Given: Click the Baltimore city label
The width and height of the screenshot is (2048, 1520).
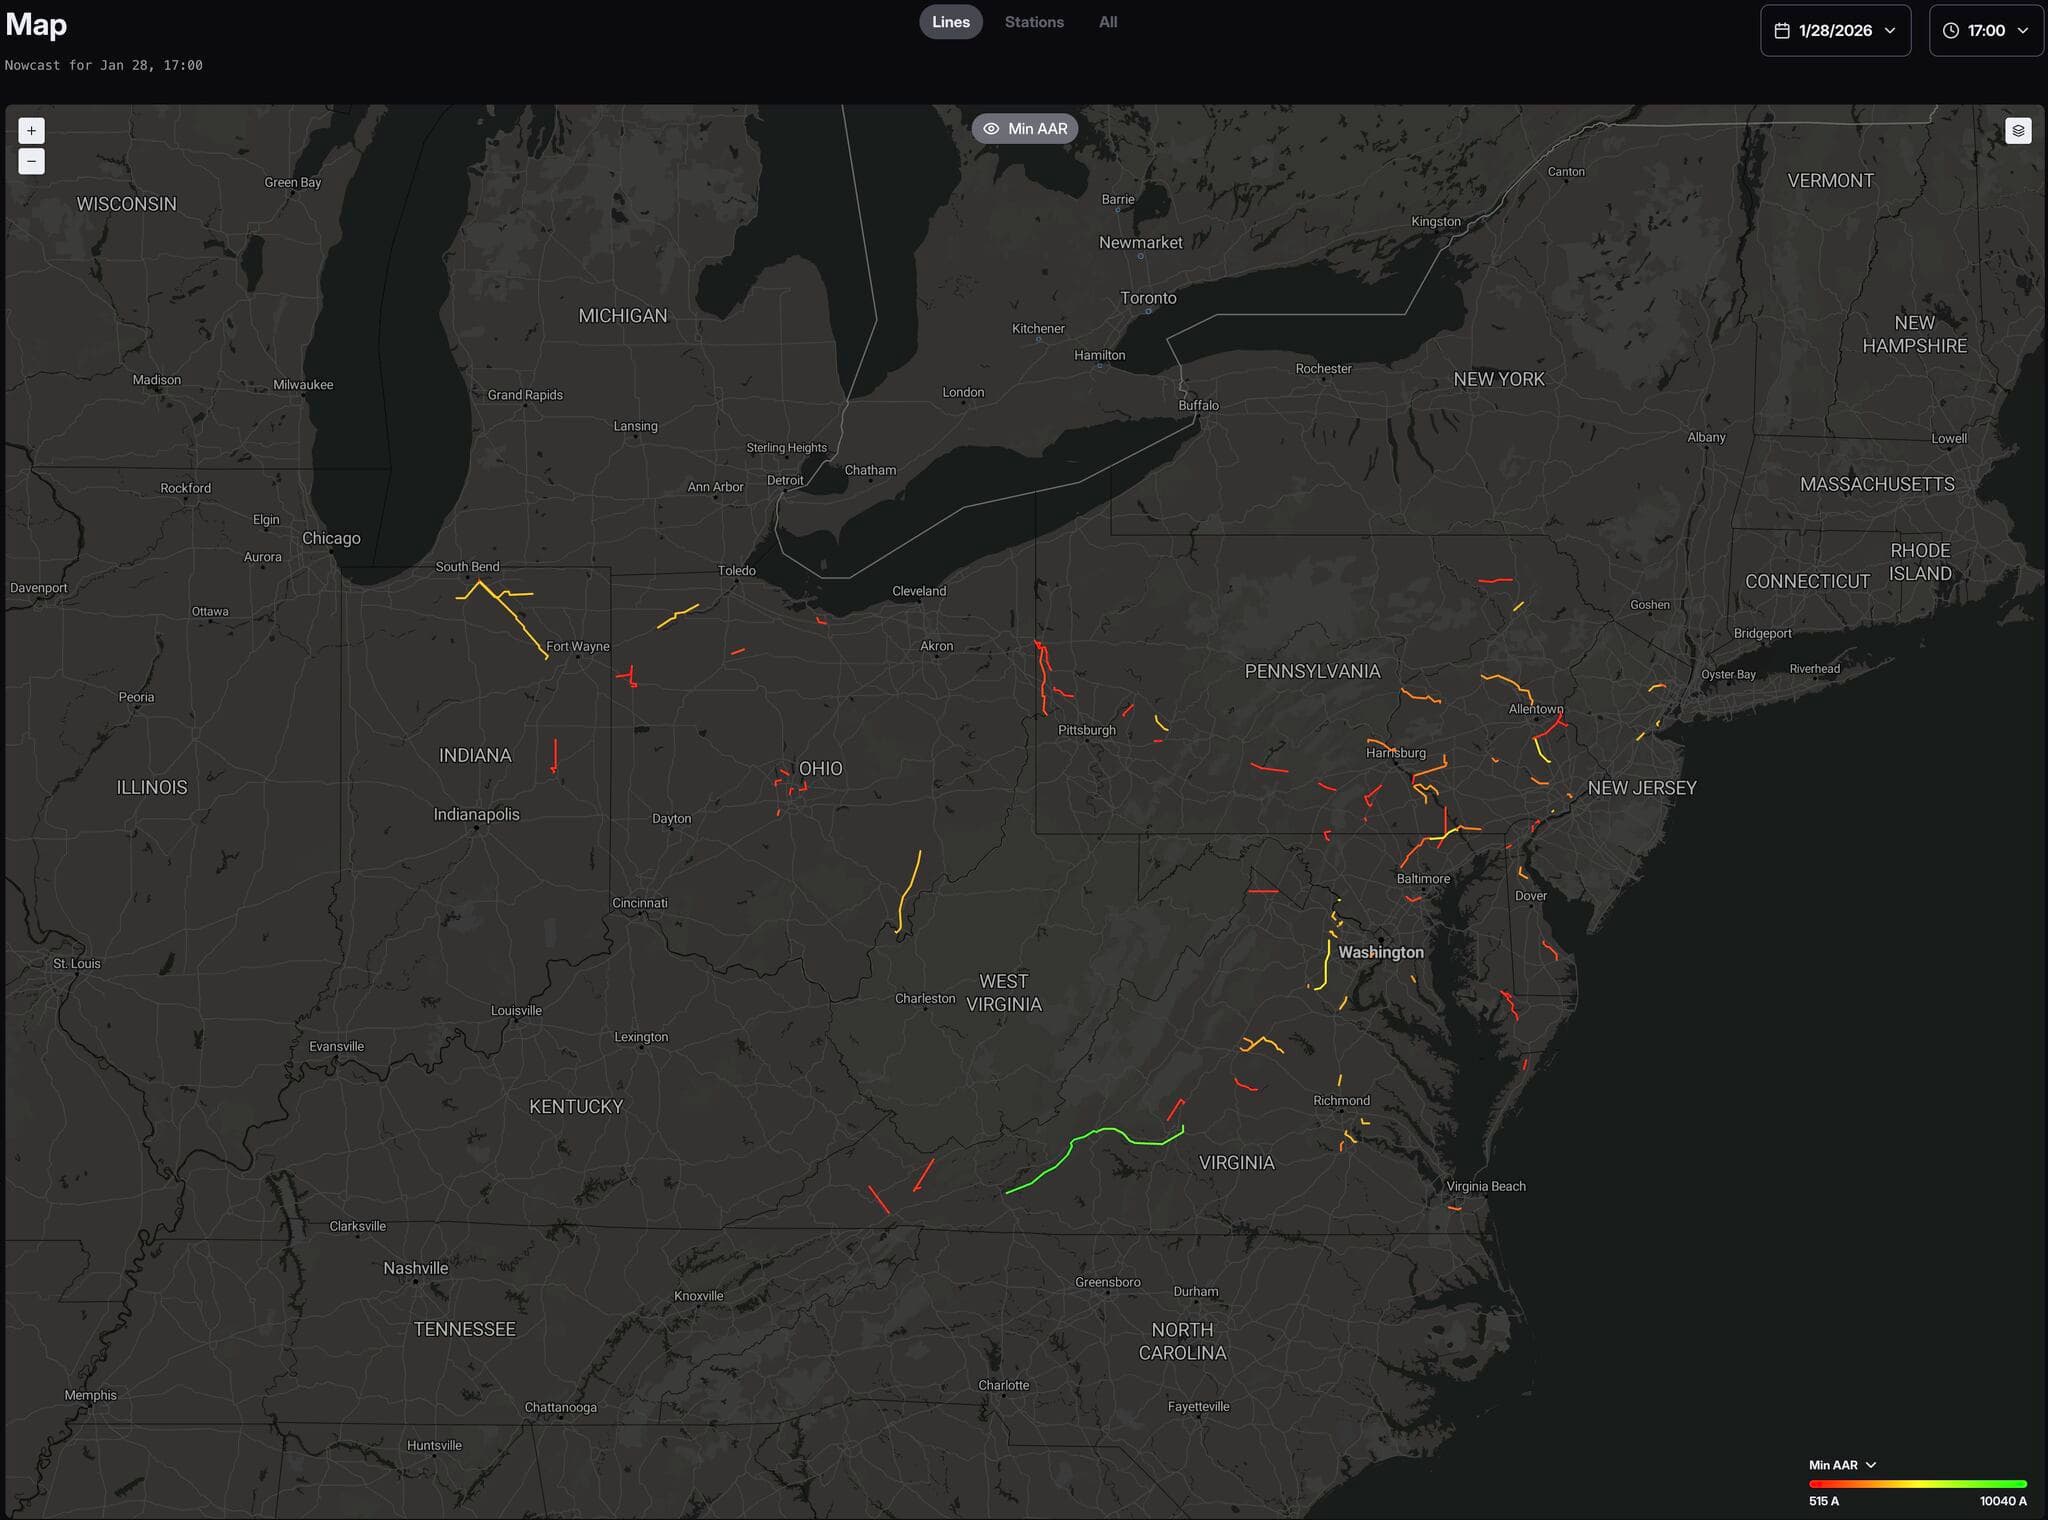Looking at the screenshot, I should pyautogui.click(x=1423, y=879).
